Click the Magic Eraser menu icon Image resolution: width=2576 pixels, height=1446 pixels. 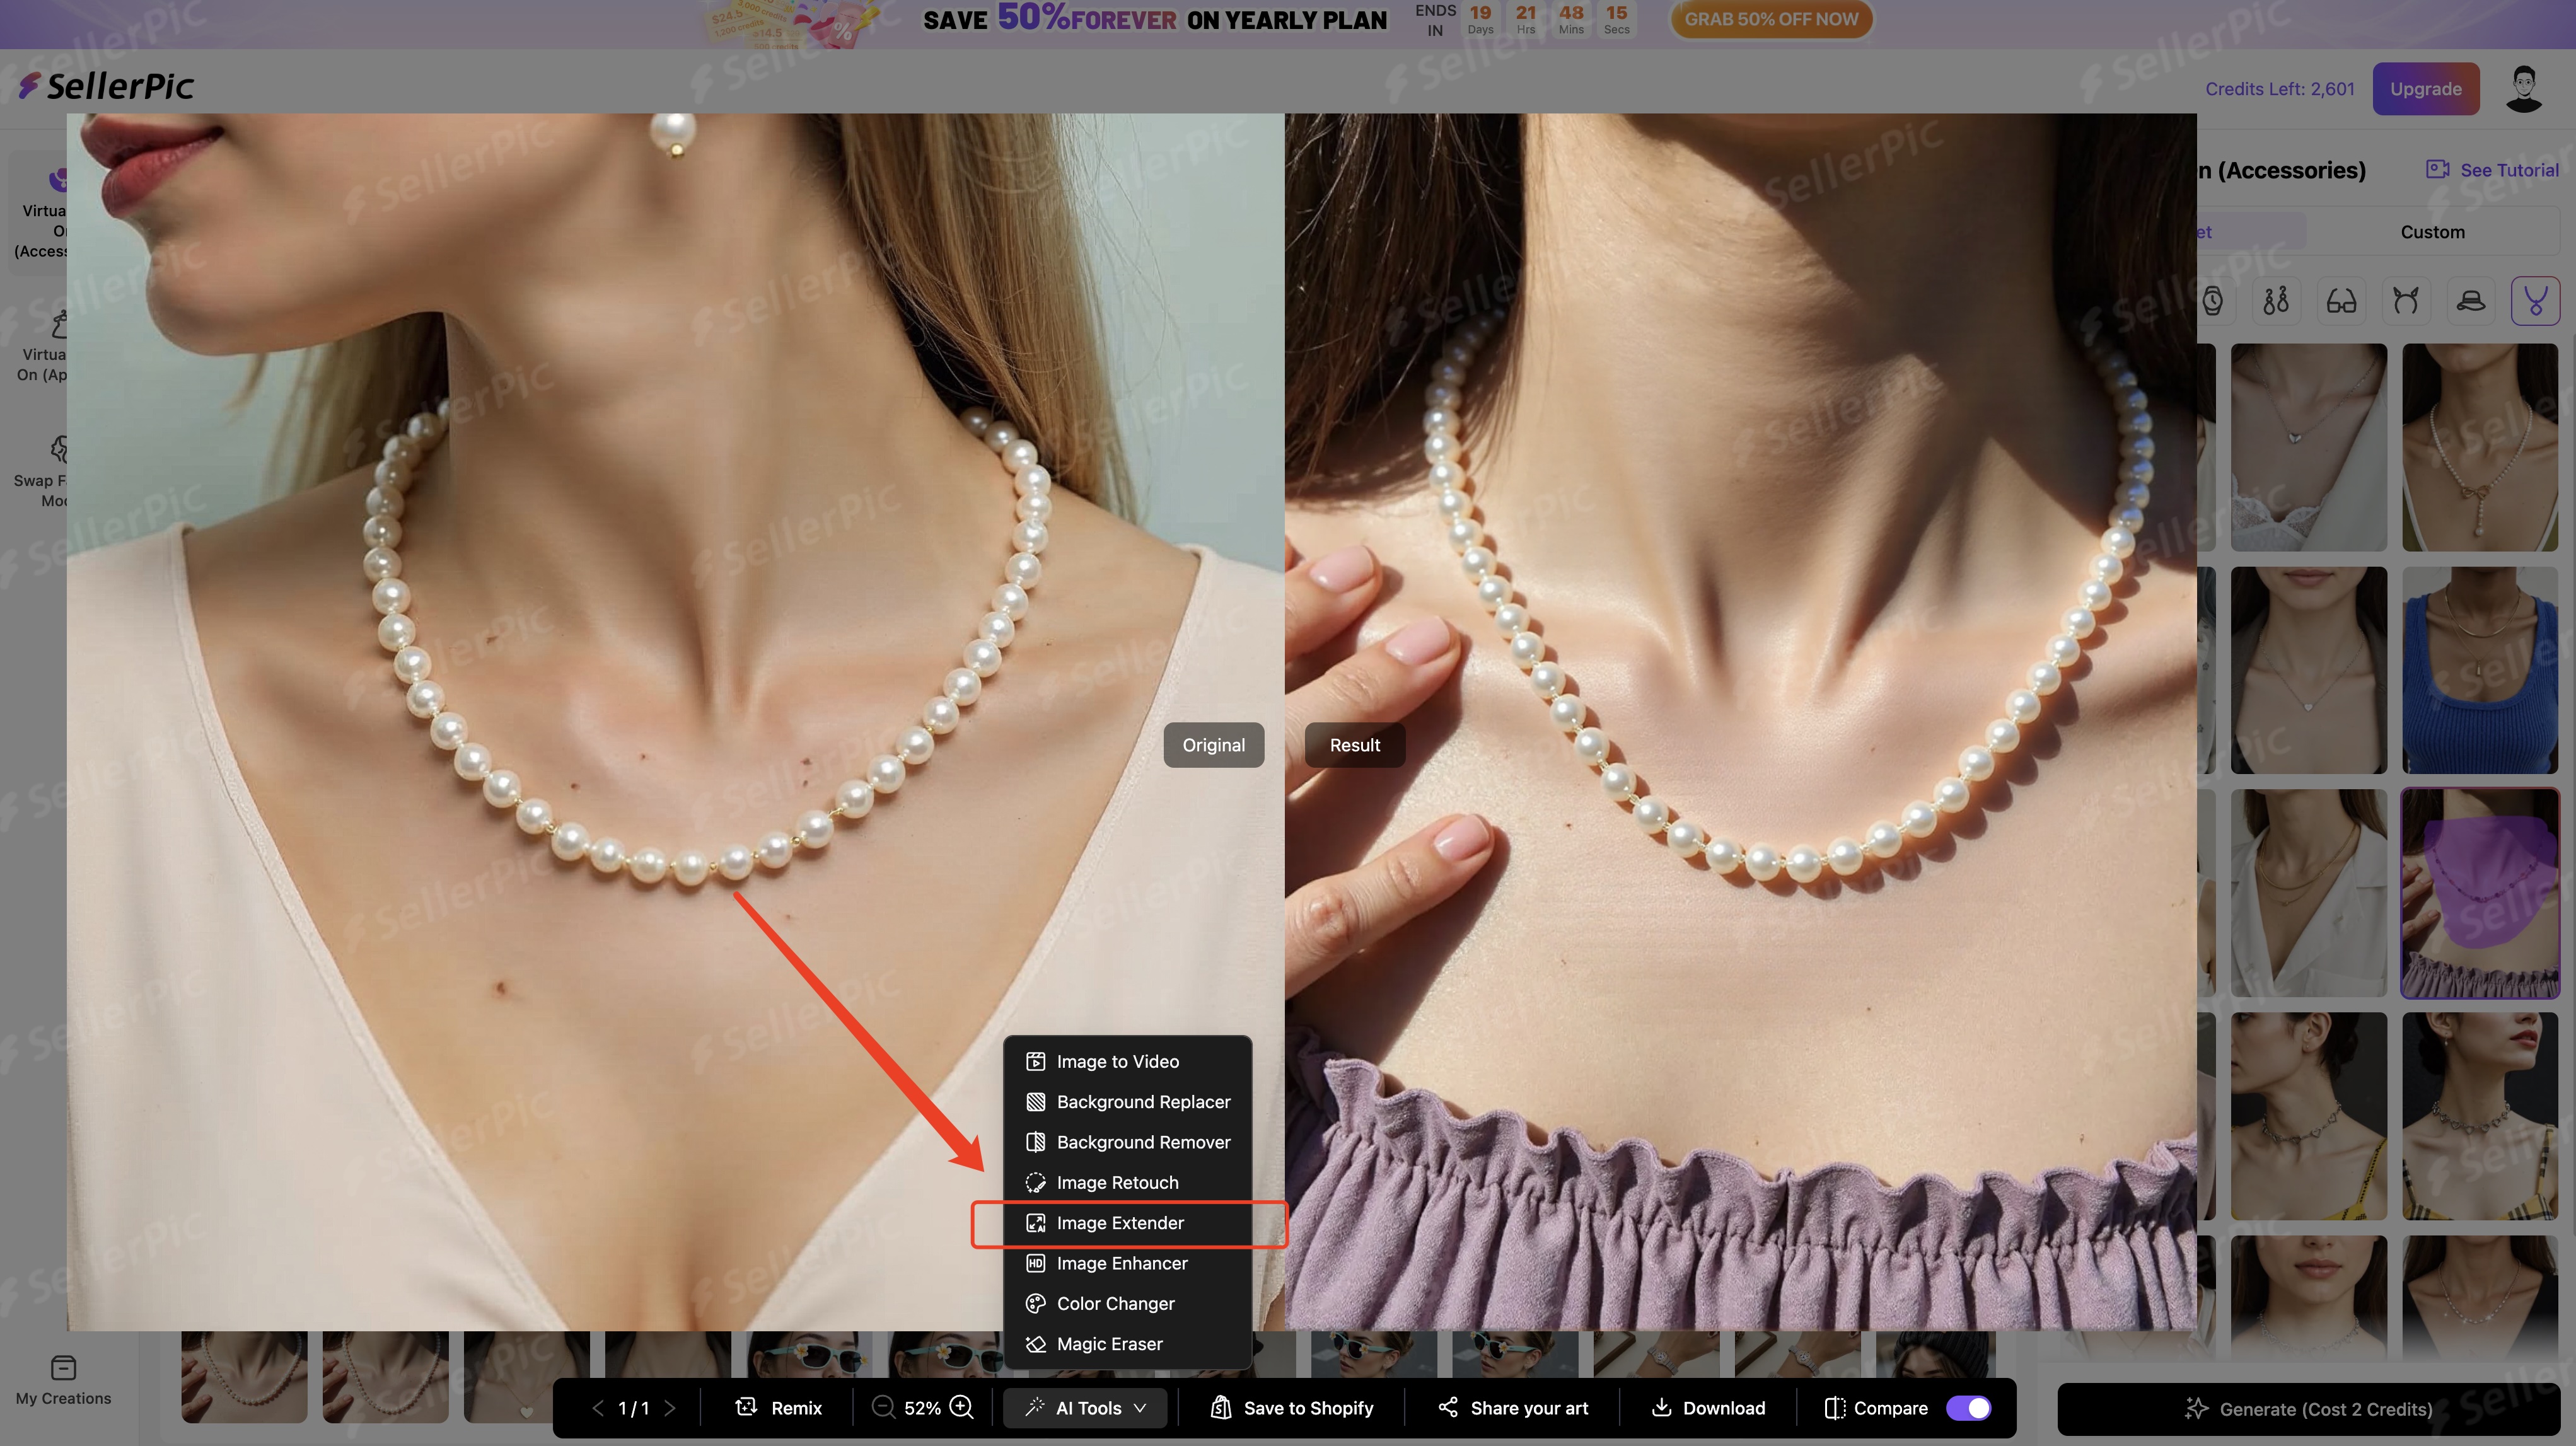(1035, 1344)
